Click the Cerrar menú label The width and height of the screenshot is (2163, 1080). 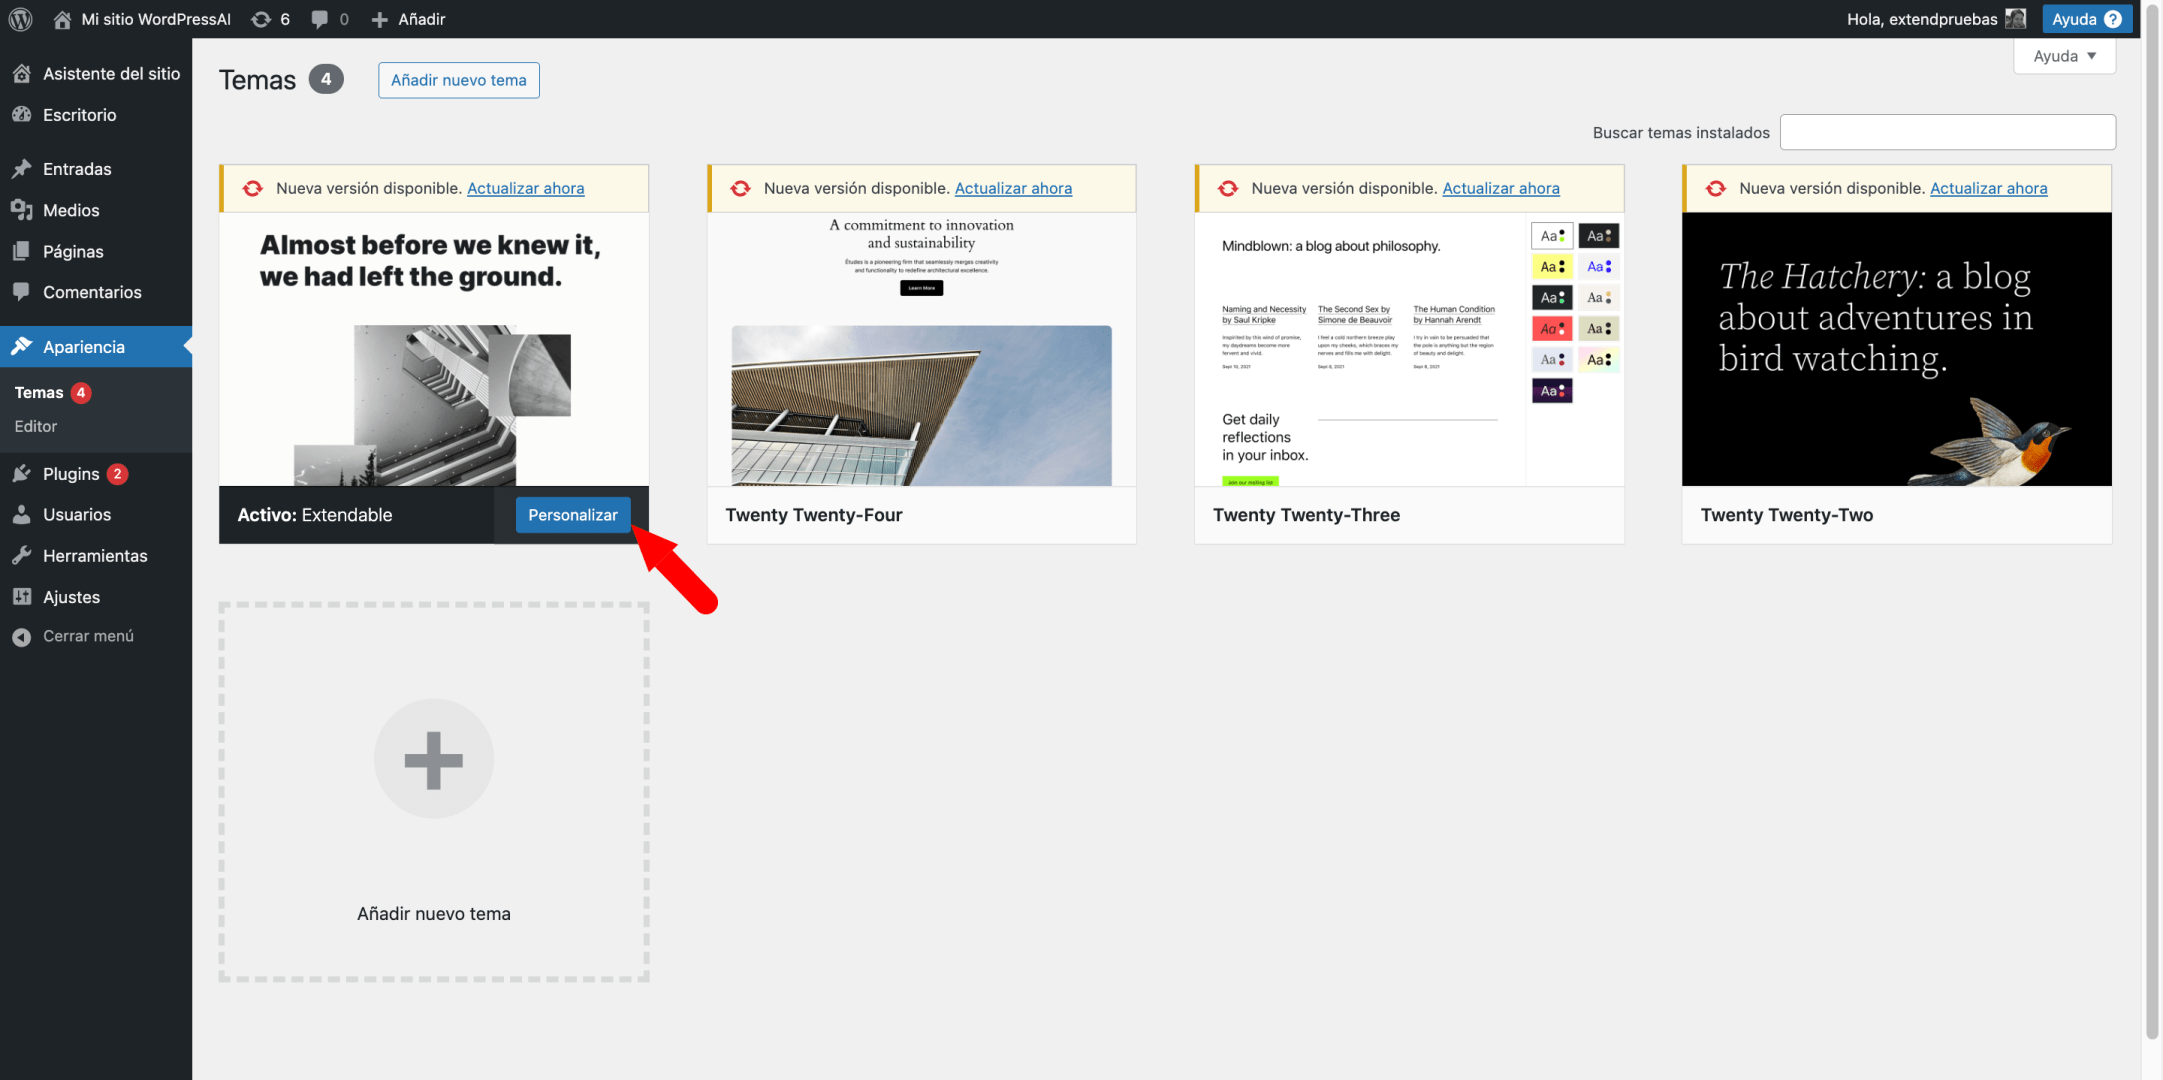pyautogui.click(x=88, y=636)
